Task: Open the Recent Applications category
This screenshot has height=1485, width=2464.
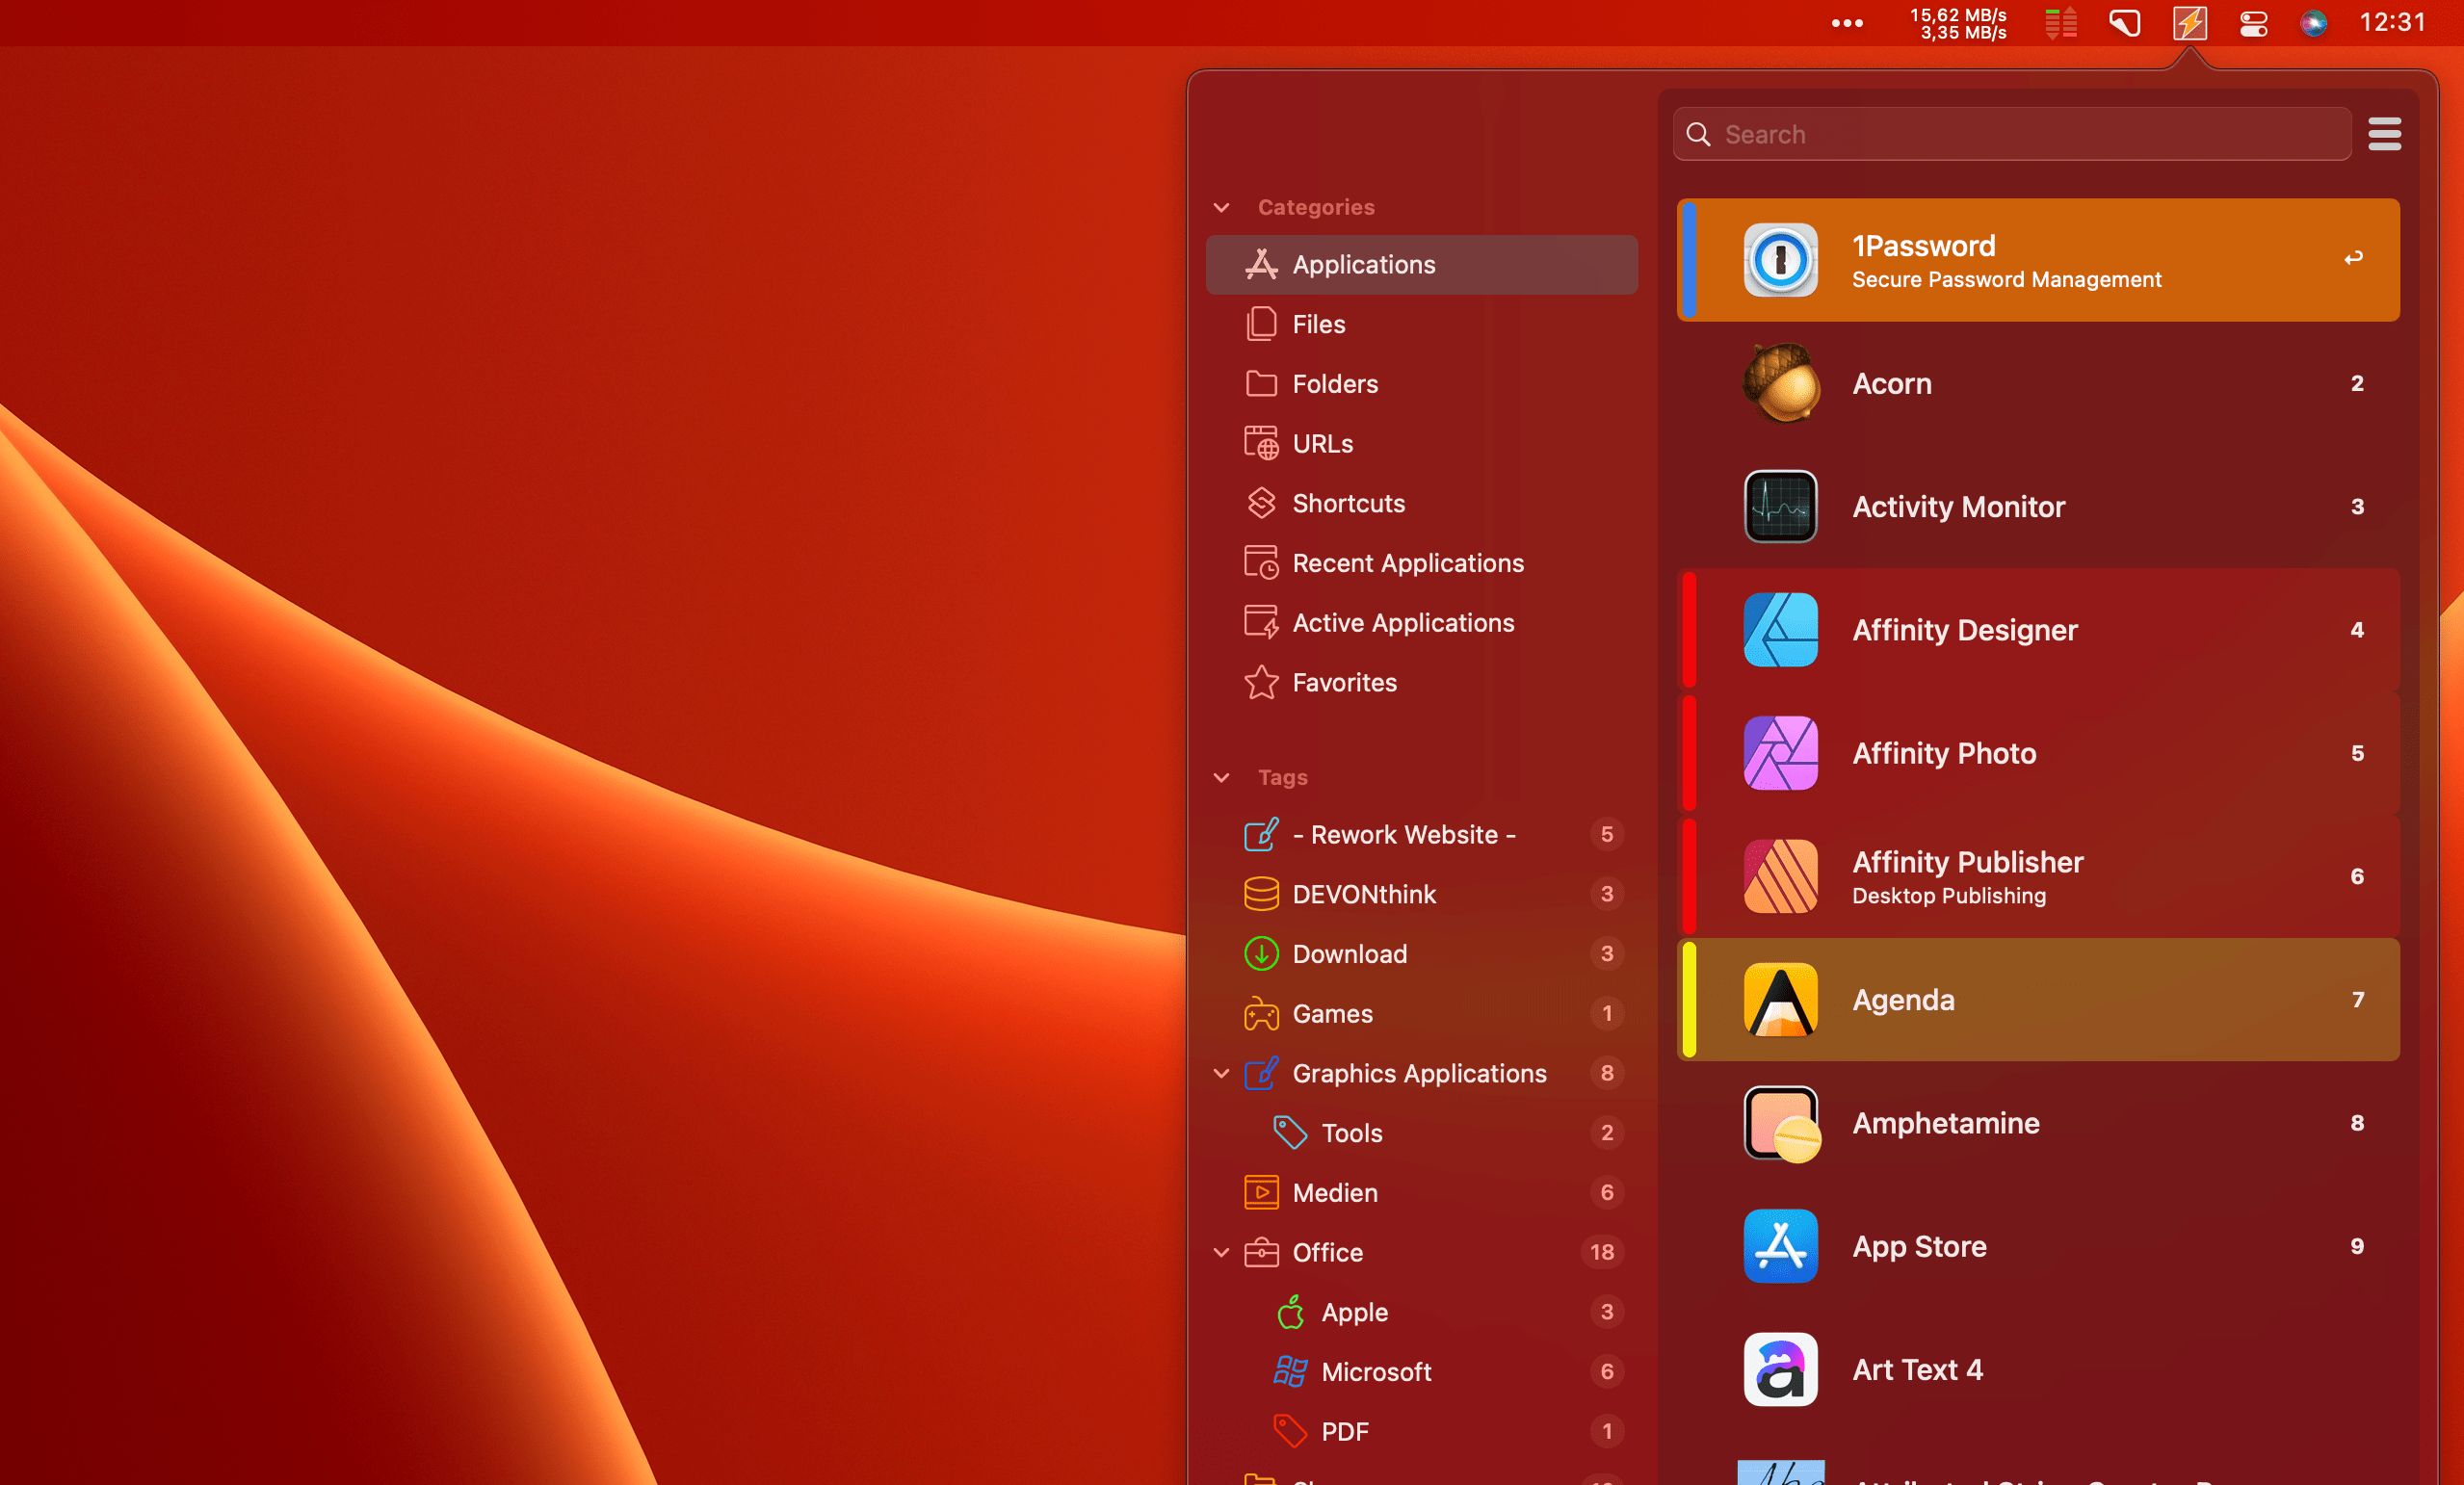Action: [1421, 563]
